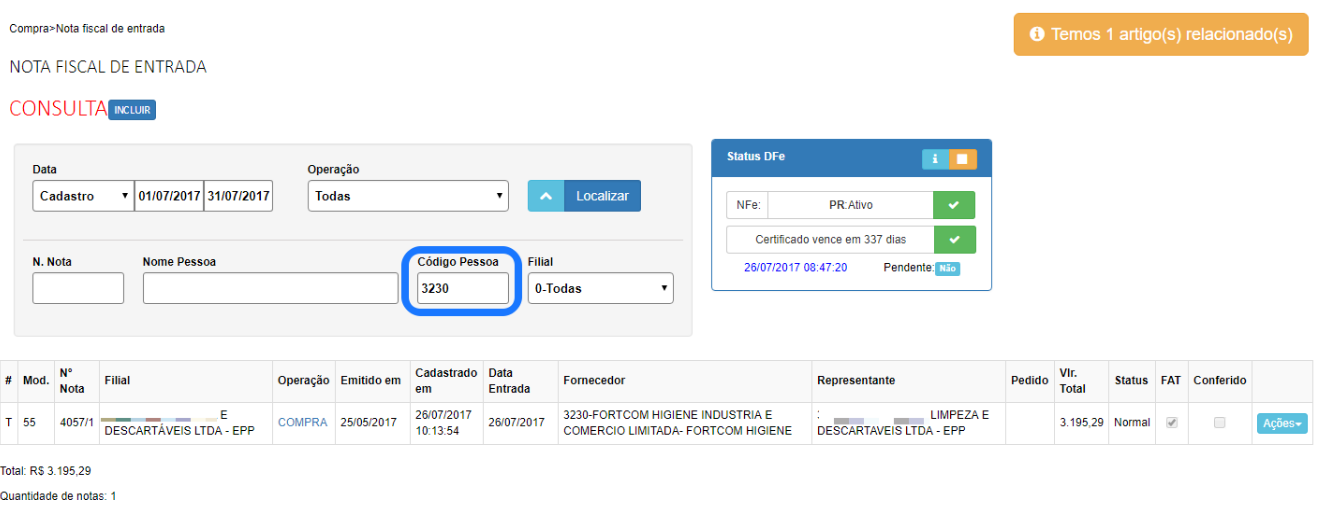1341x505 pixels.
Task: Click the info icon in Status DFe
Action: coord(935,159)
